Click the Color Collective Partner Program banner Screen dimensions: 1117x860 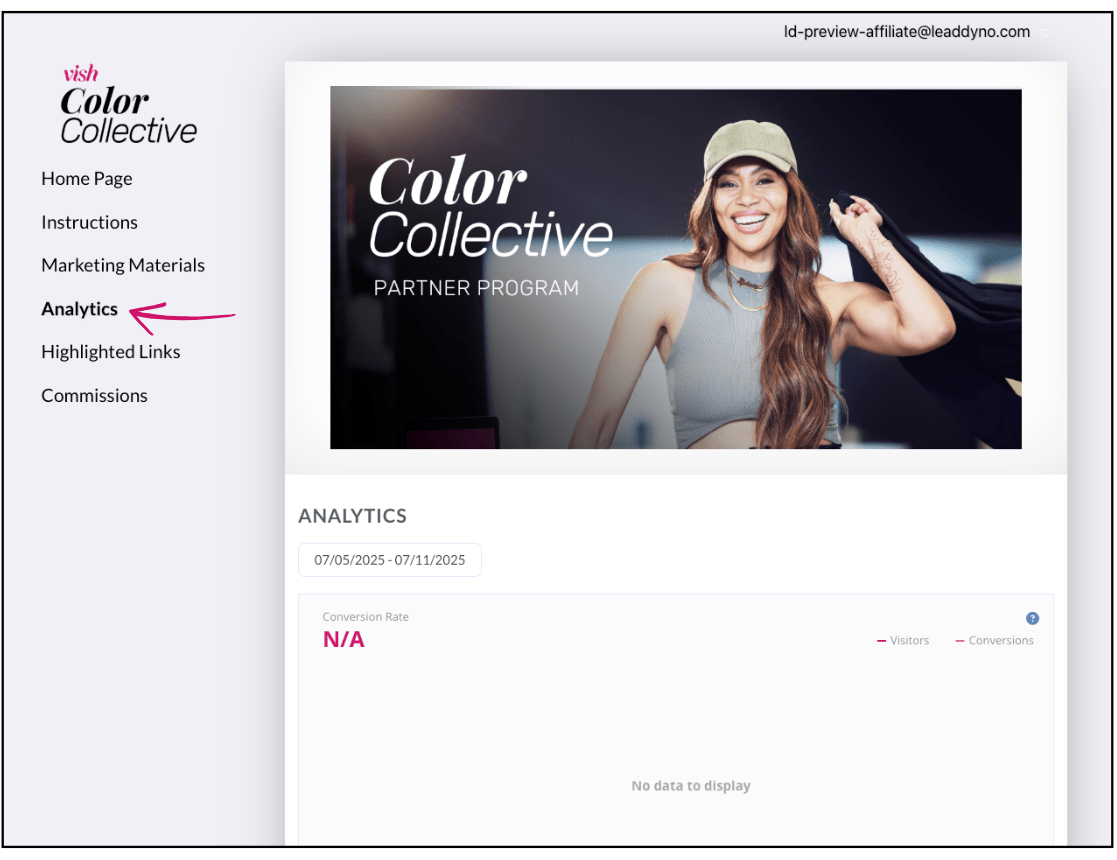[675, 268]
